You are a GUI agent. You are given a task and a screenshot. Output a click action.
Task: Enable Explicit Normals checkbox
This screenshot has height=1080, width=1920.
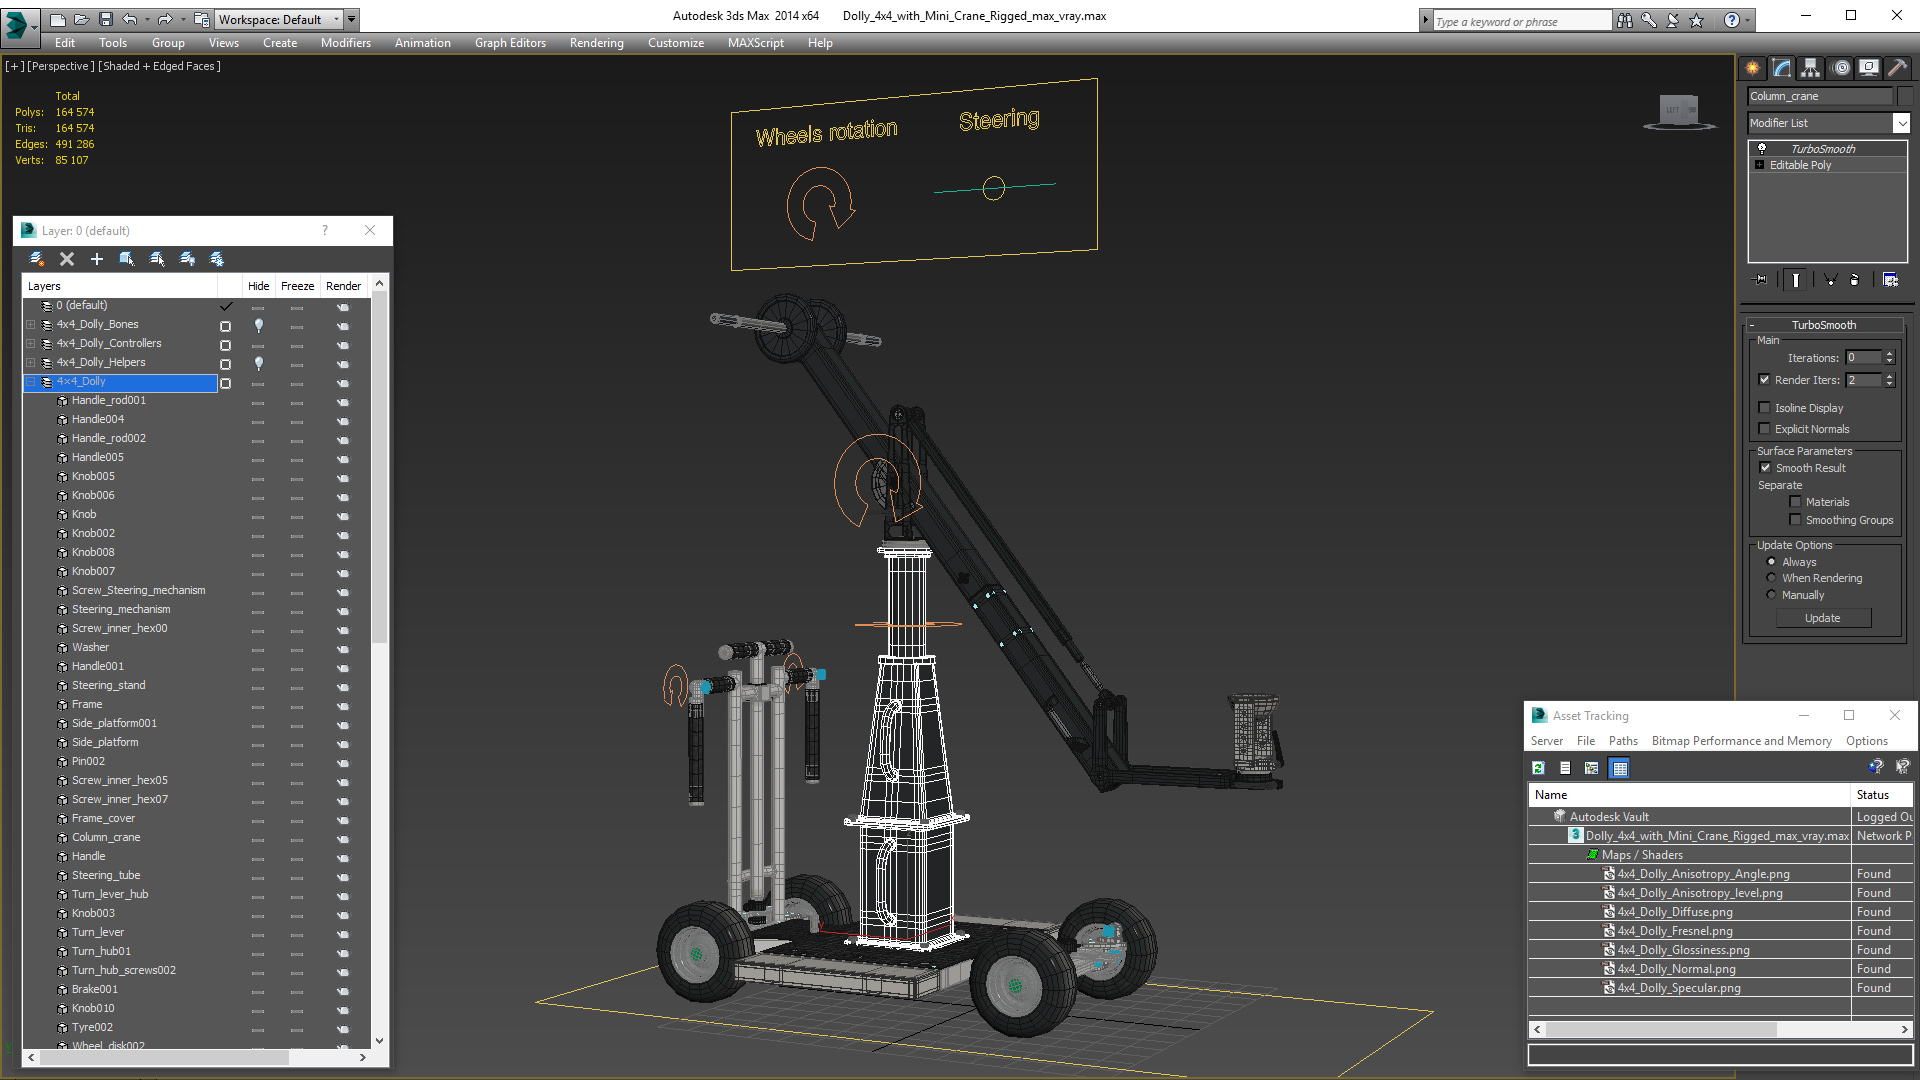pyautogui.click(x=1764, y=428)
